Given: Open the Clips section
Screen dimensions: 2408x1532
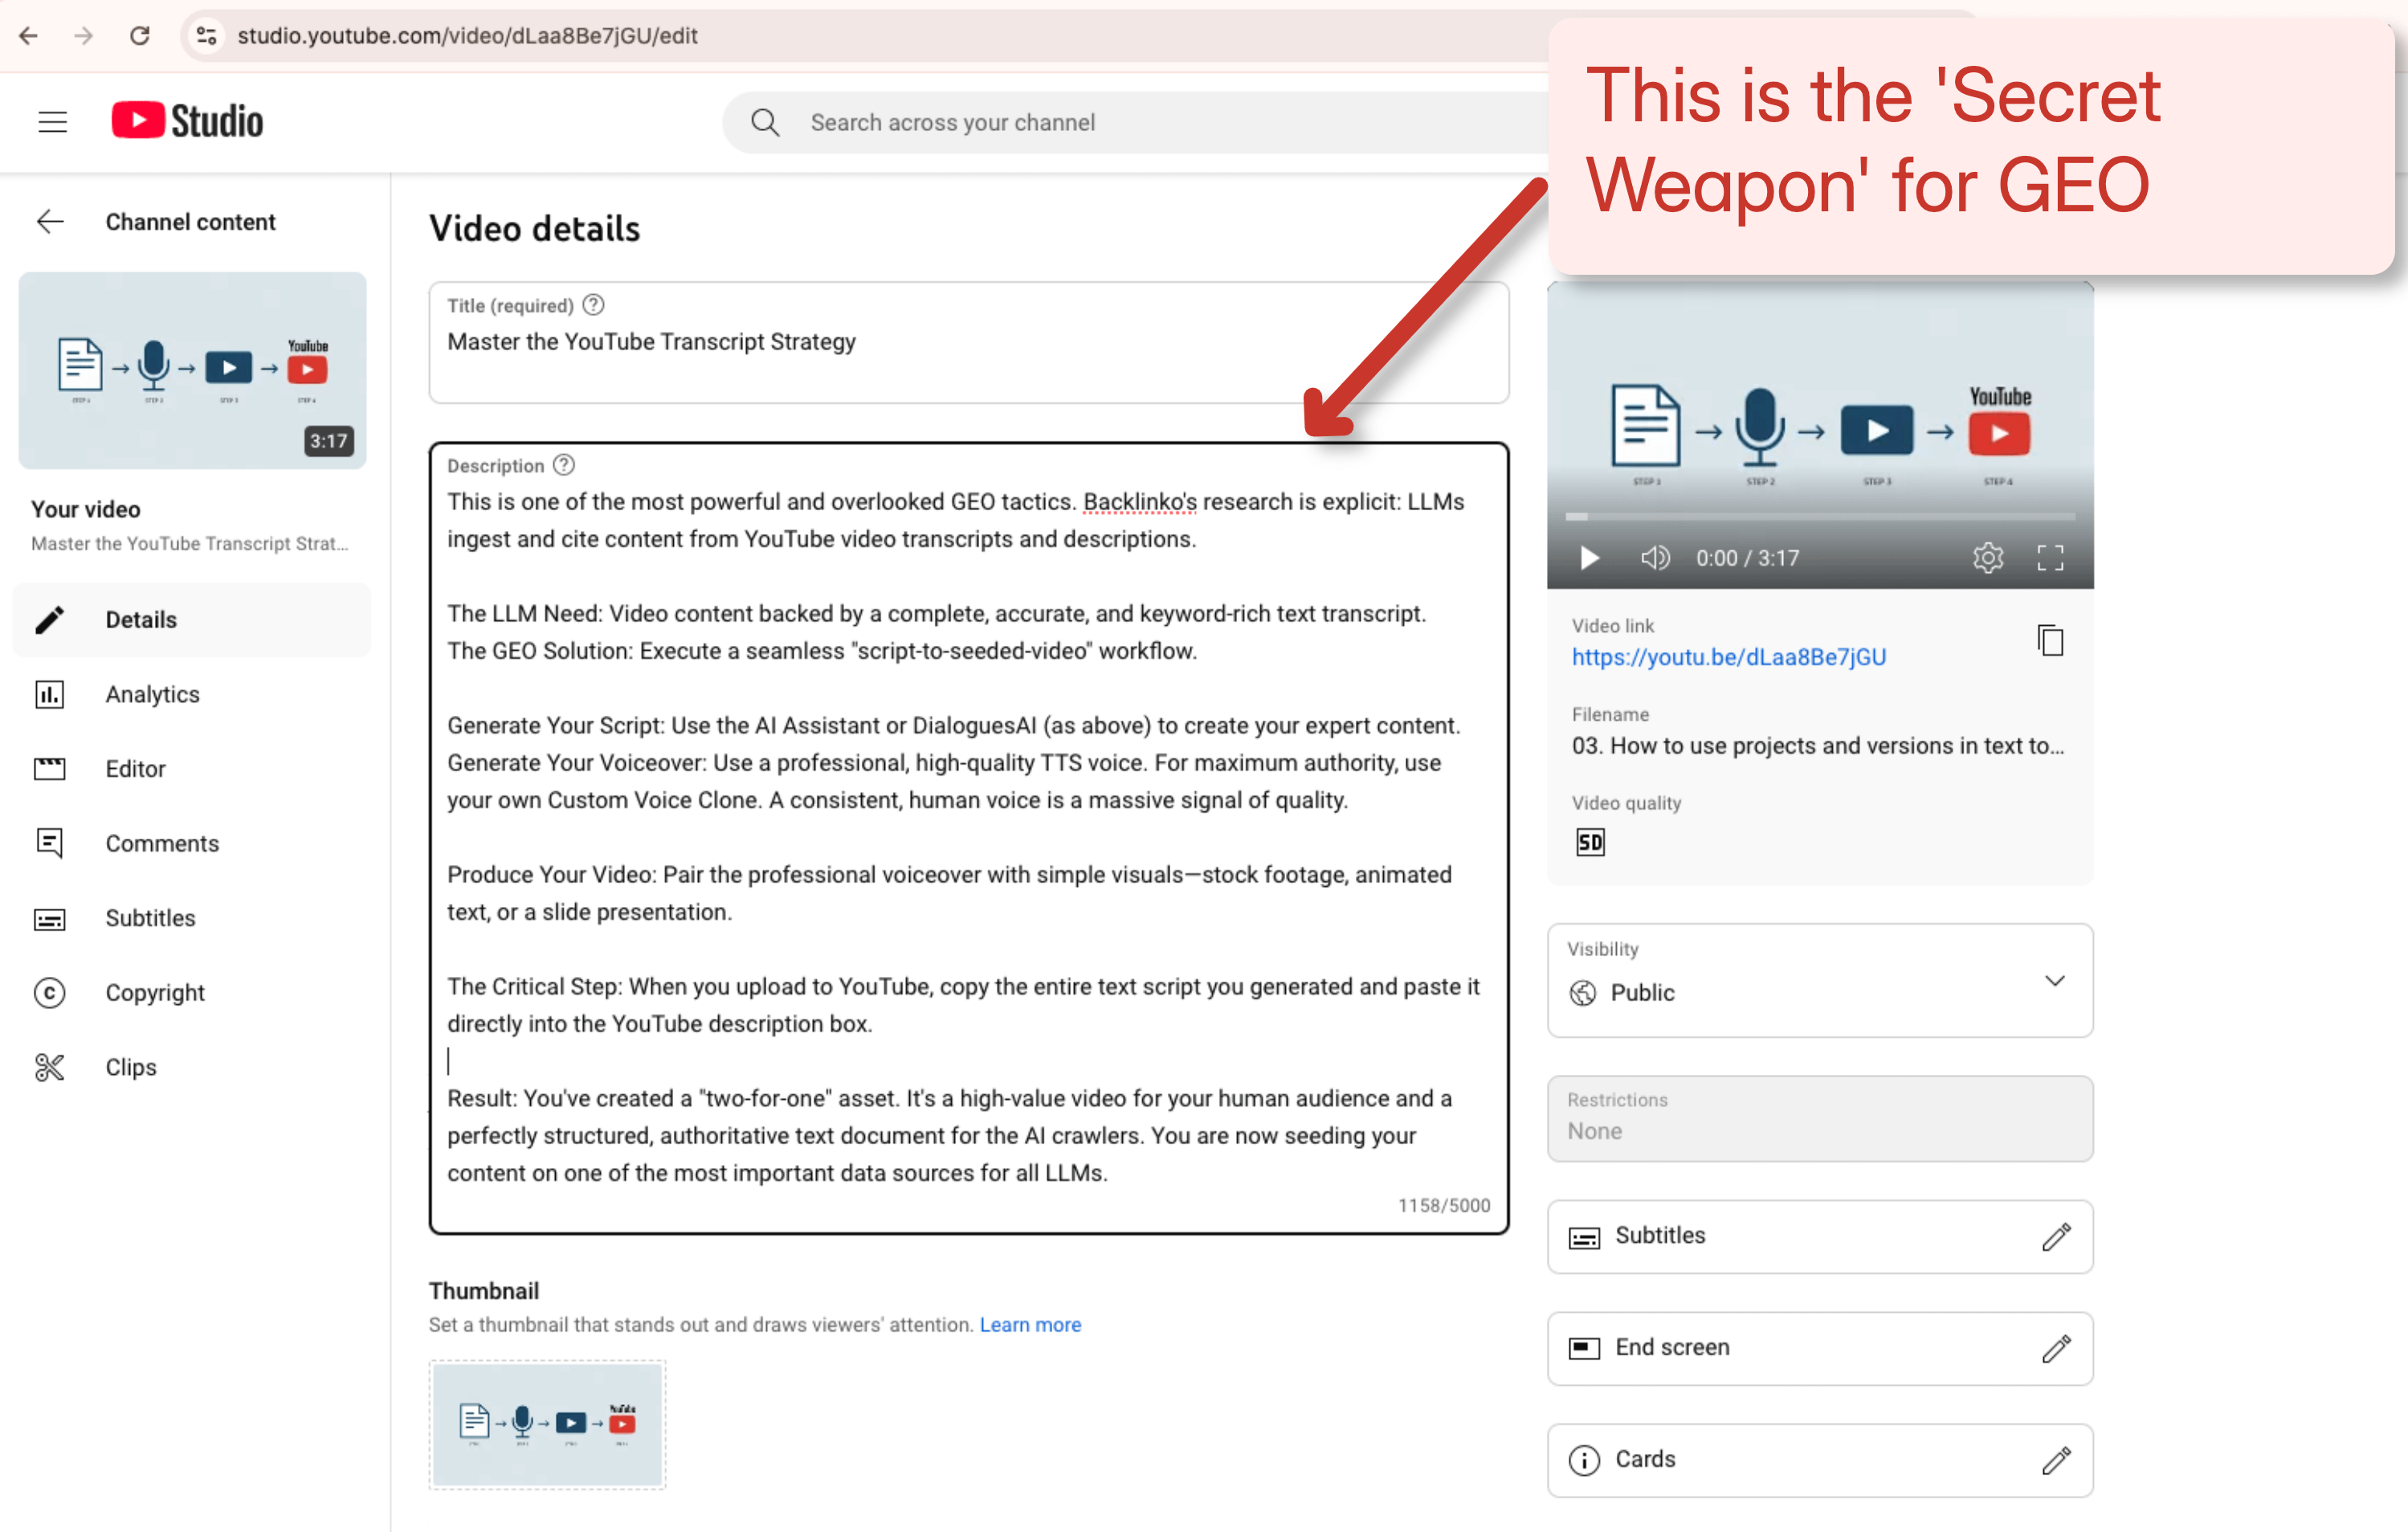Looking at the screenshot, I should pos(192,1067).
